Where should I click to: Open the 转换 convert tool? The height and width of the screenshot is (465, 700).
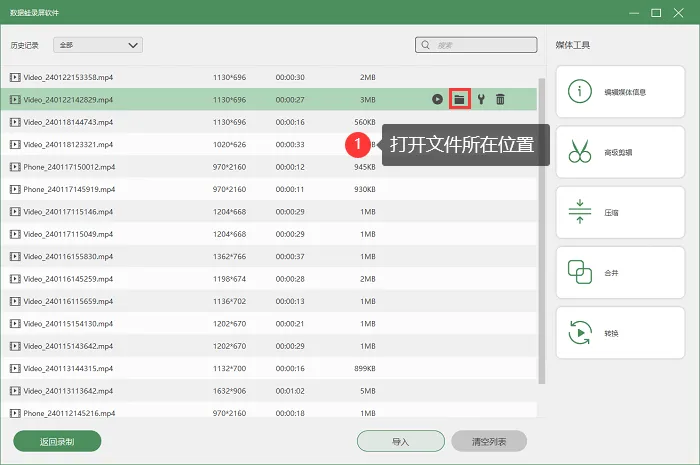coord(620,333)
